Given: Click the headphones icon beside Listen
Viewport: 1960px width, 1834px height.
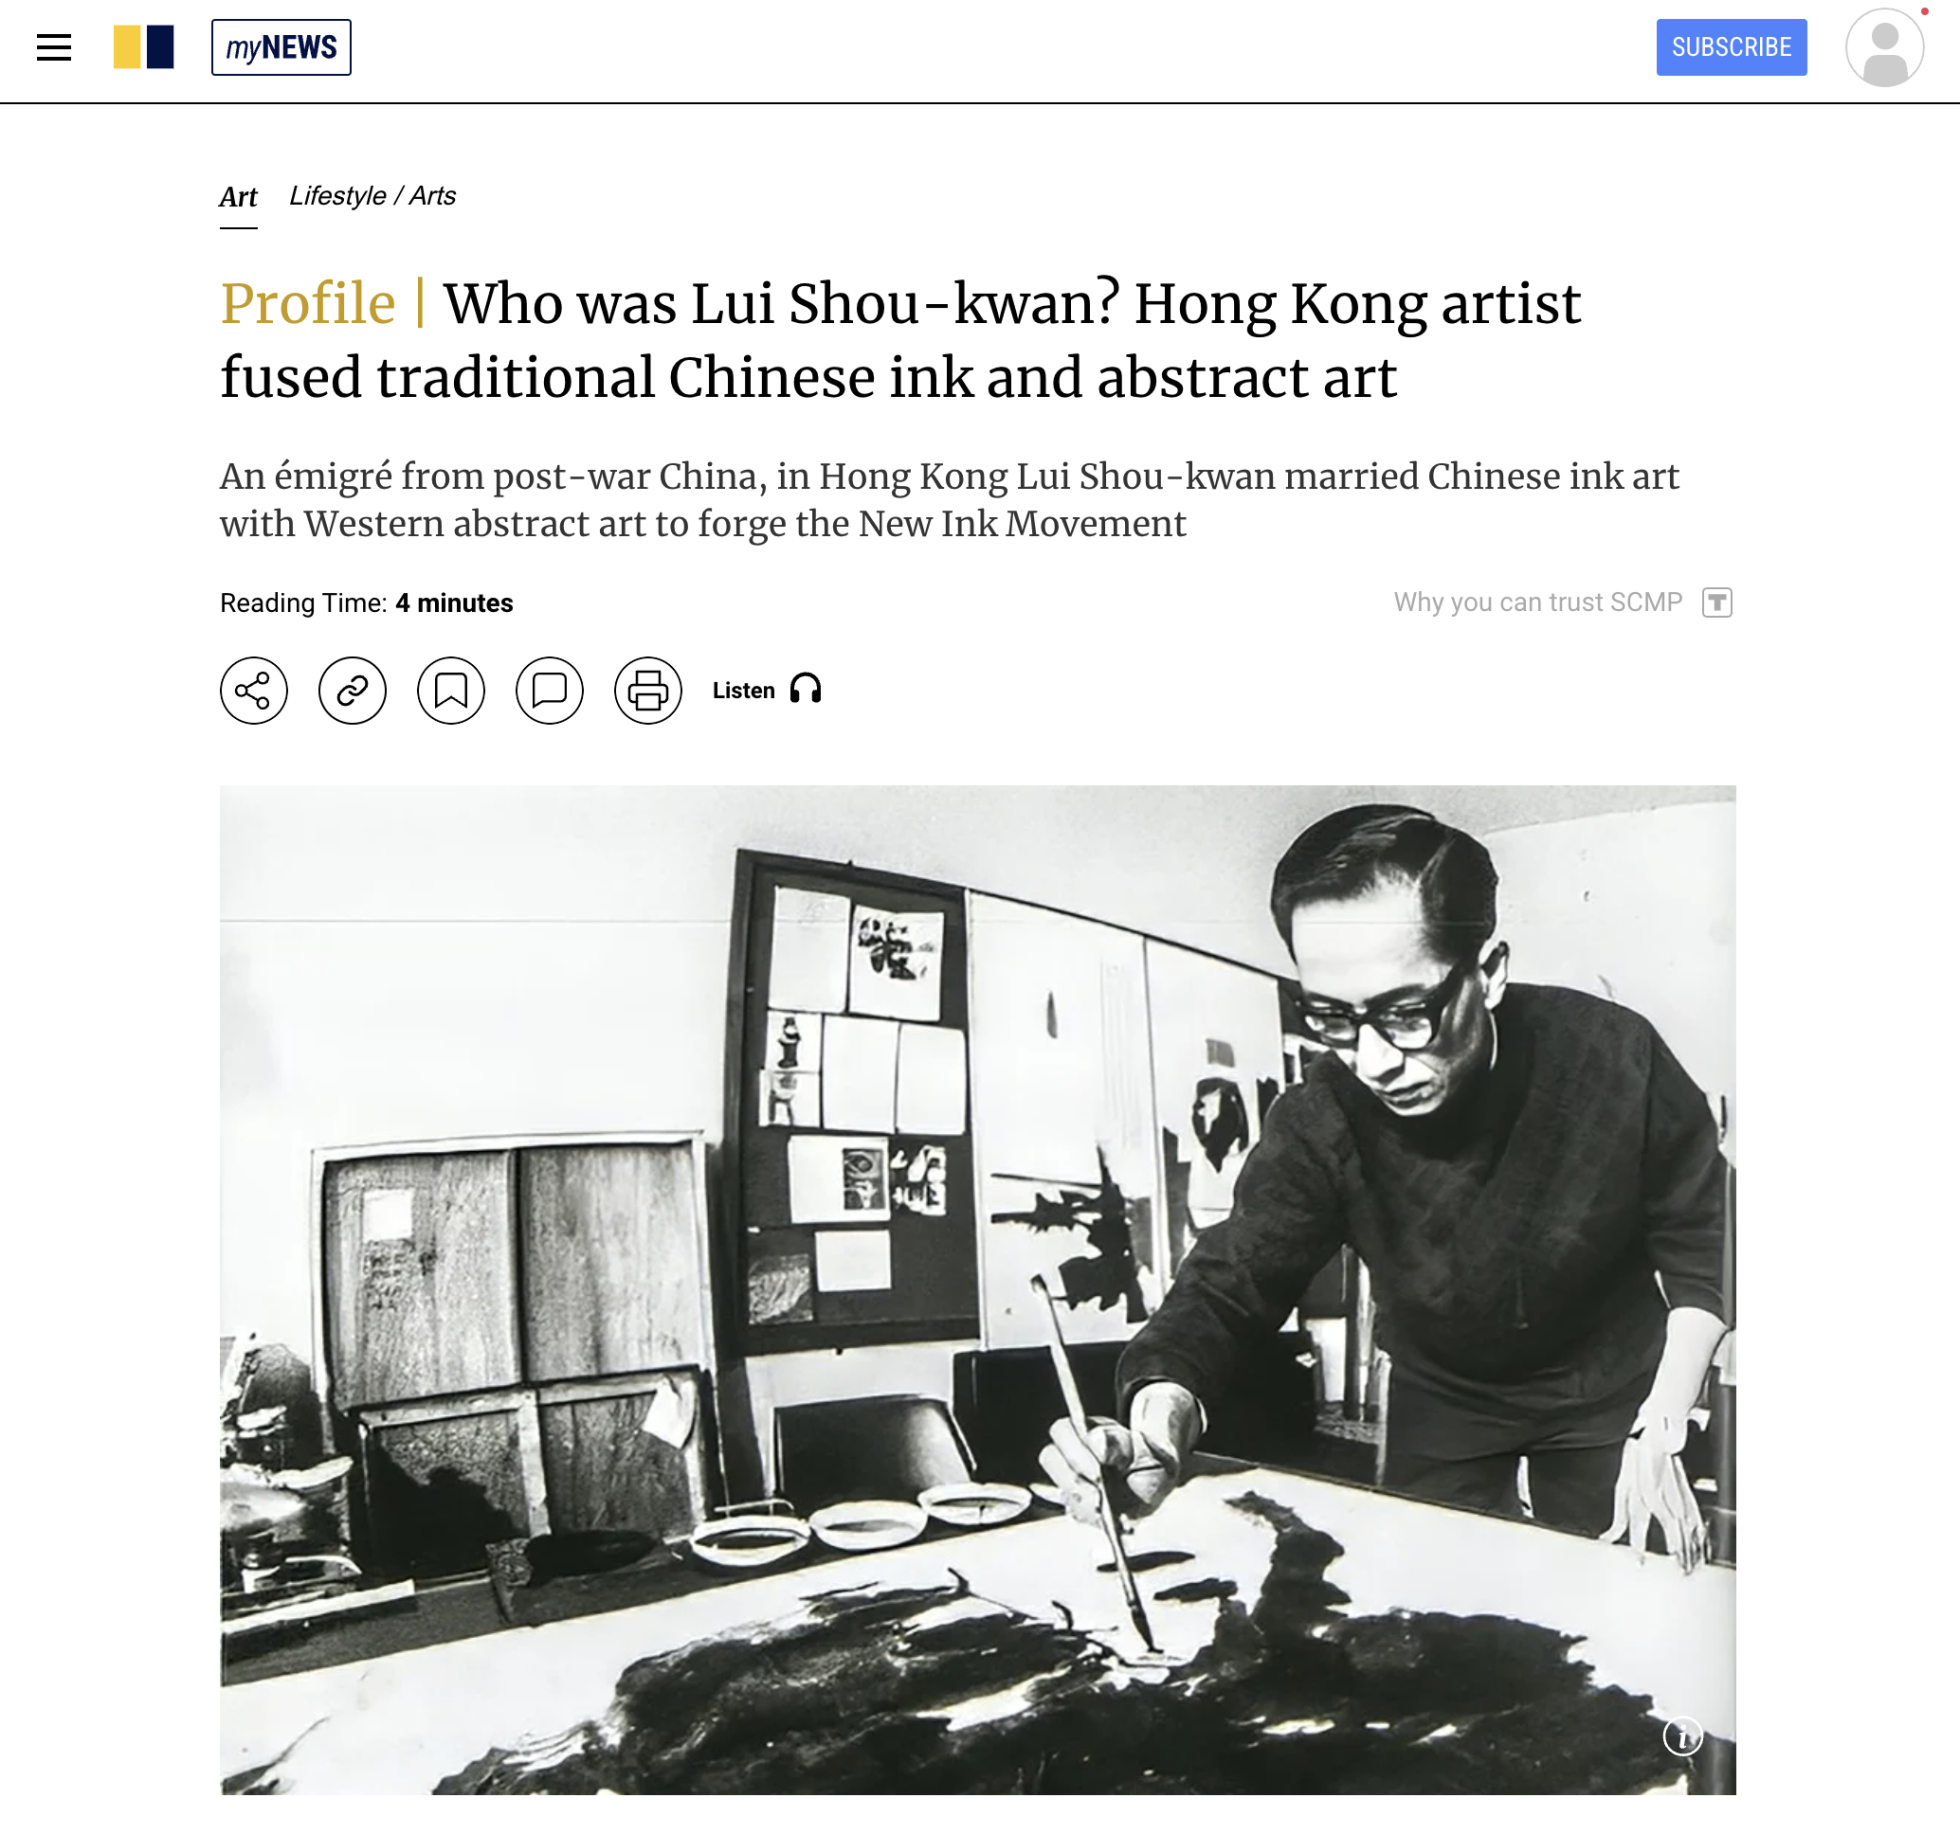Looking at the screenshot, I should click(806, 689).
